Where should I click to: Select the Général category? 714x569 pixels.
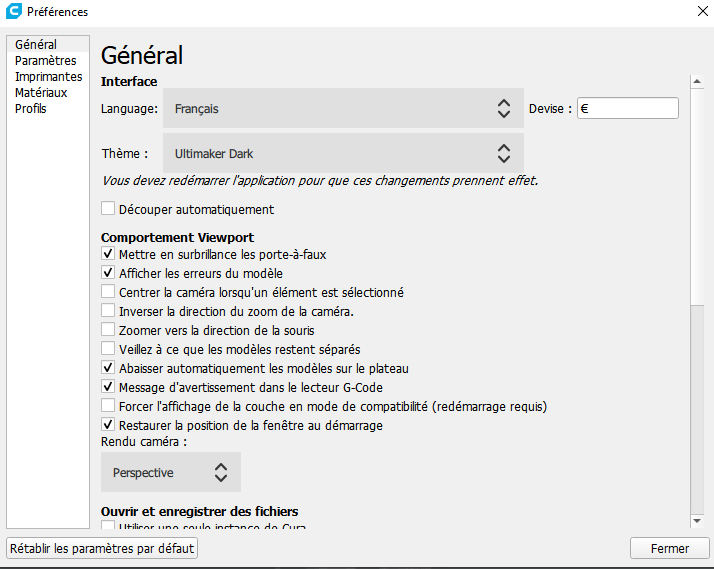48,44
